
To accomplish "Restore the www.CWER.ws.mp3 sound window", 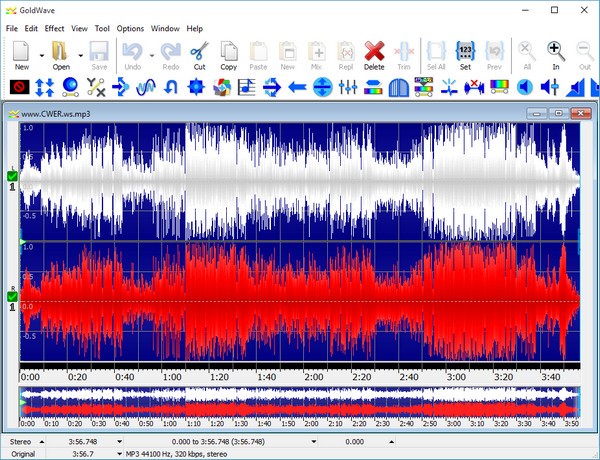I will pos(558,114).
